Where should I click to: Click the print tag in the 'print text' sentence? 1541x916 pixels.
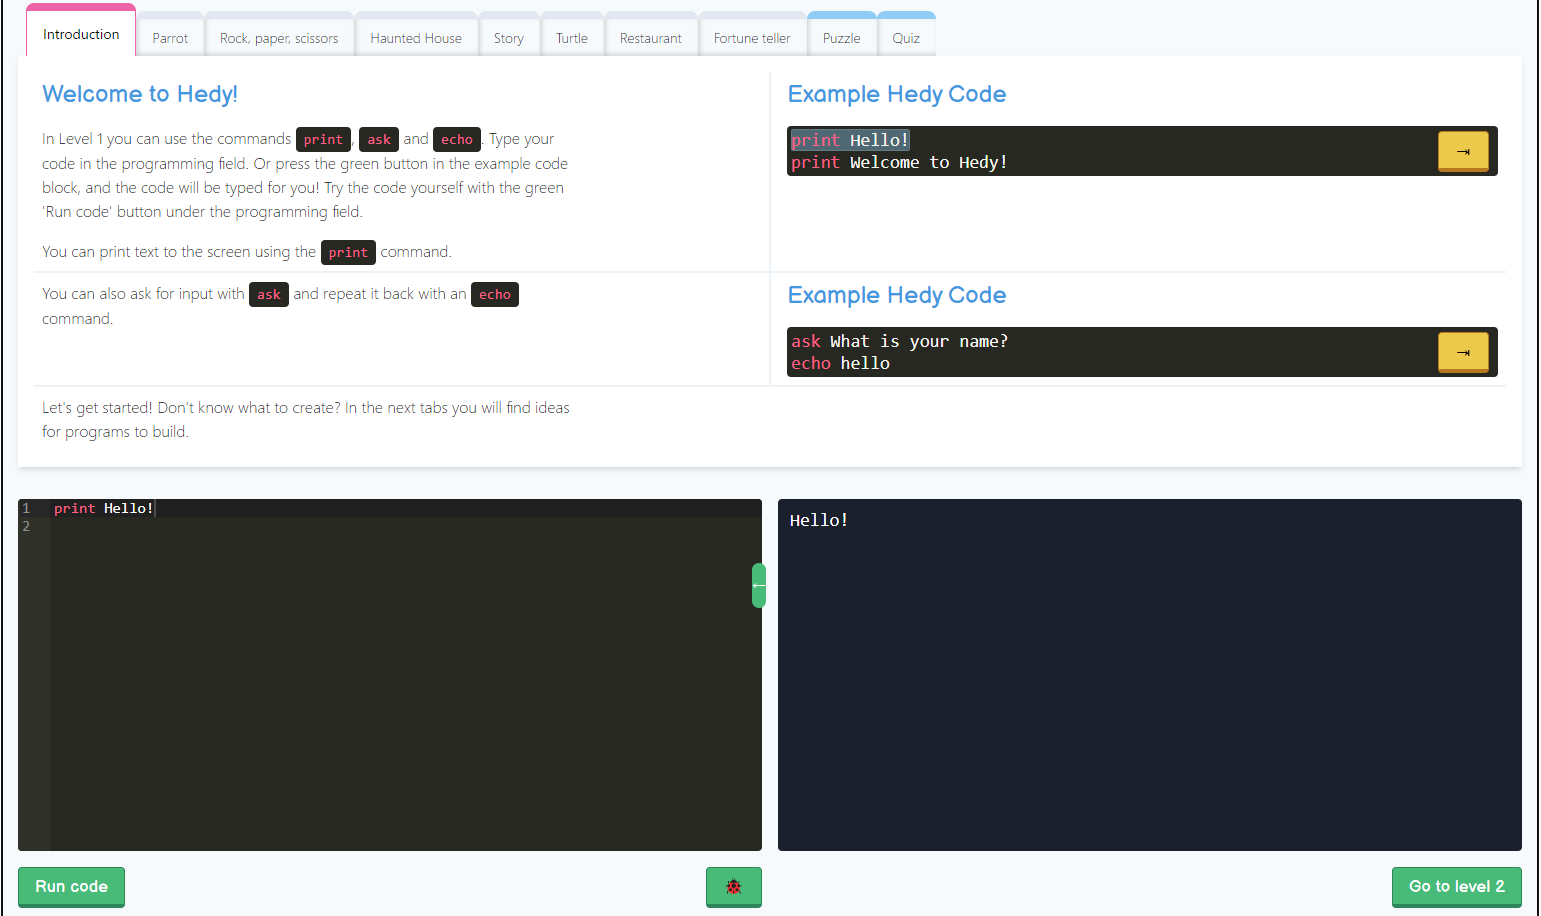click(348, 252)
